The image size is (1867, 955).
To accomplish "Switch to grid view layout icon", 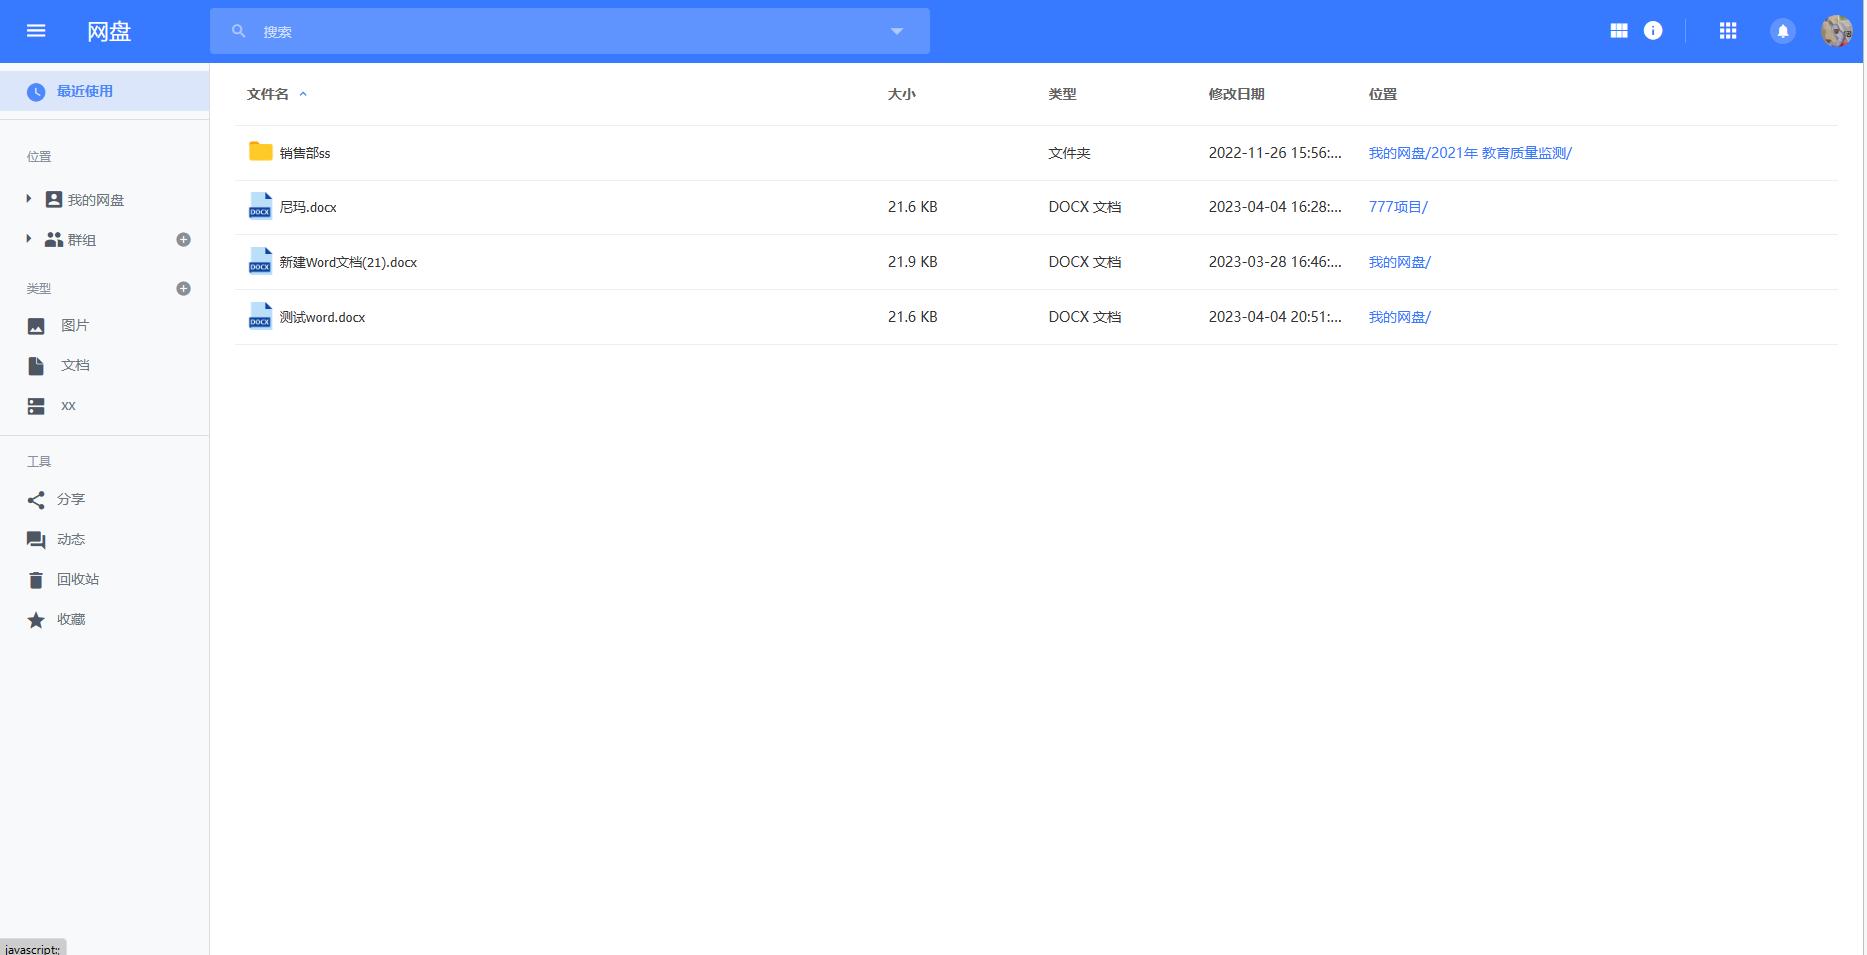I will (x=1619, y=31).
